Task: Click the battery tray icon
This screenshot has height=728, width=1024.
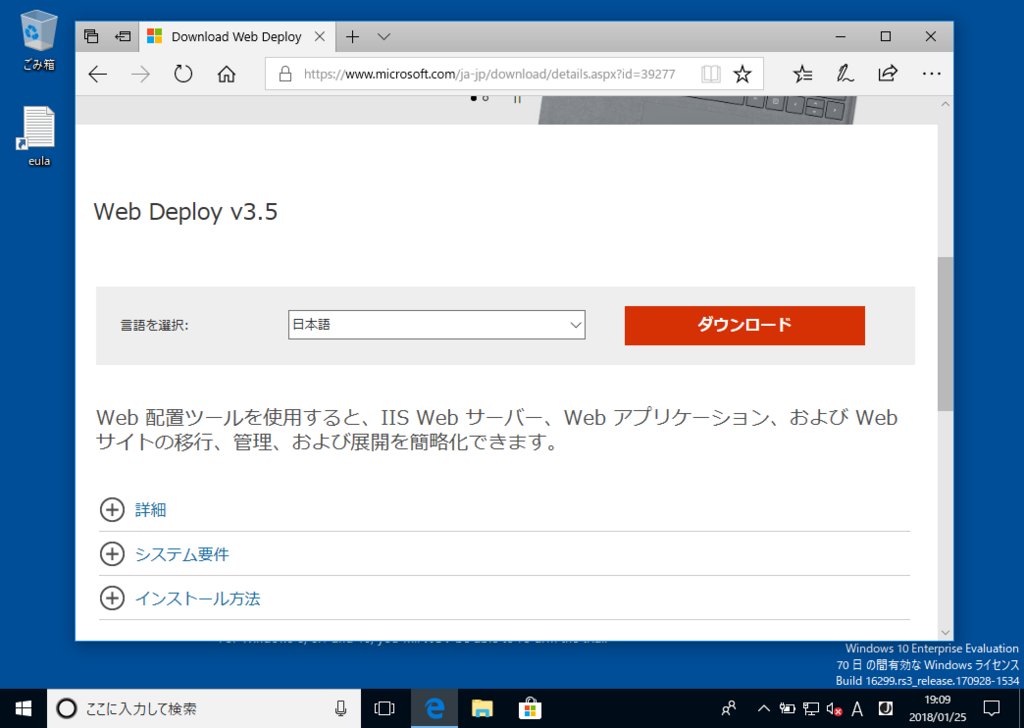Action: click(x=788, y=708)
